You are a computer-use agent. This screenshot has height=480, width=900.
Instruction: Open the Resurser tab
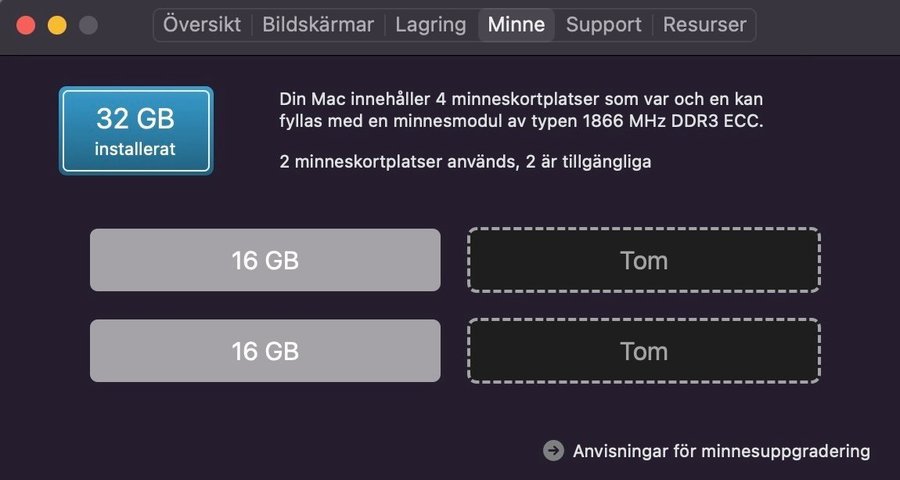704,25
